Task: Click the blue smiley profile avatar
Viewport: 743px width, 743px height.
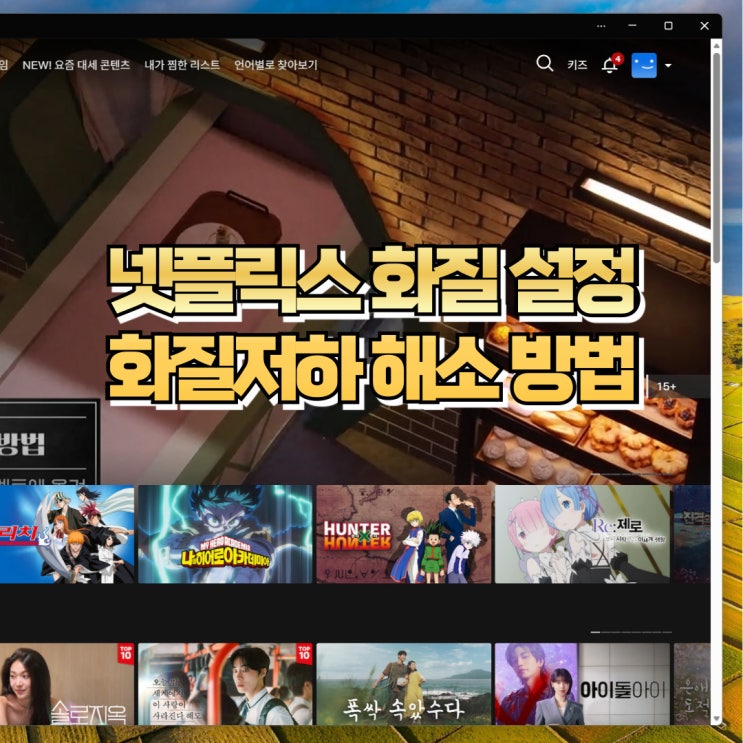Action: [644, 65]
